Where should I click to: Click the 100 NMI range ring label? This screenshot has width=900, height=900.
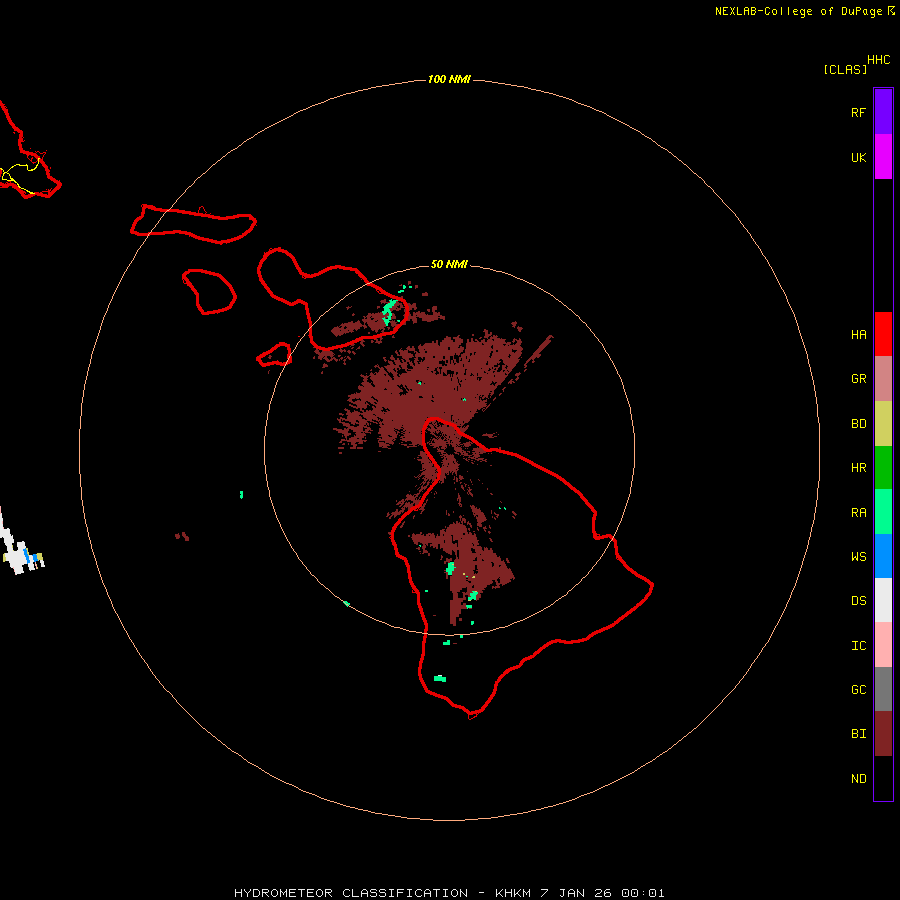click(x=449, y=79)
